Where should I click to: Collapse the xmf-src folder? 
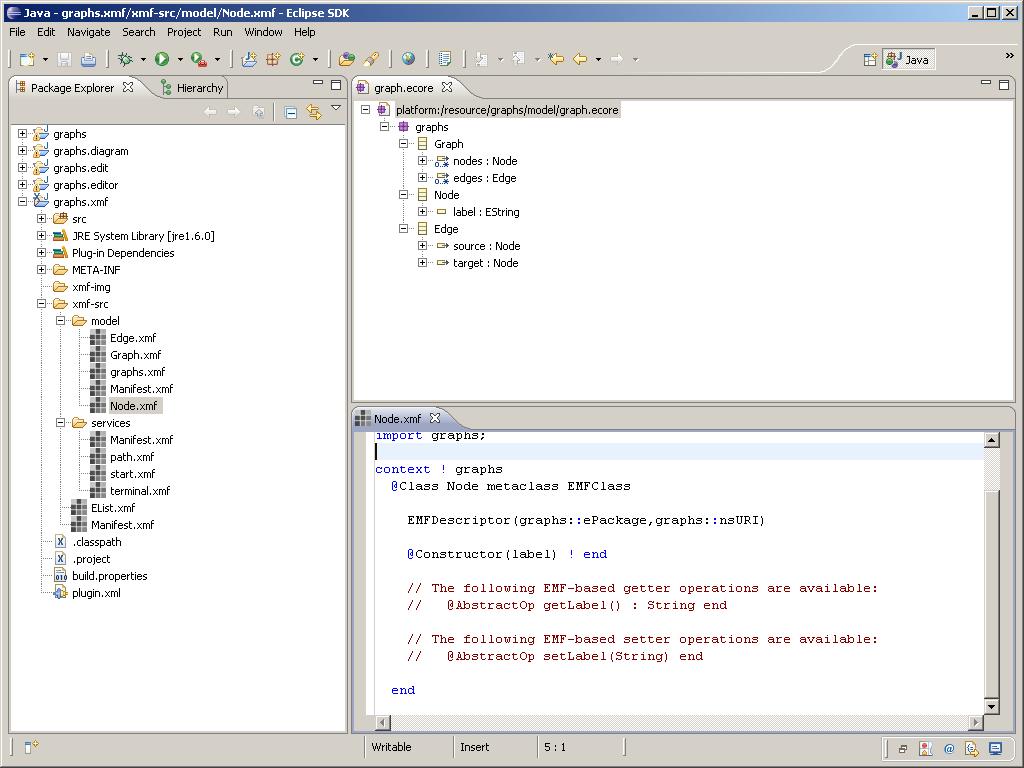[42, 304]
